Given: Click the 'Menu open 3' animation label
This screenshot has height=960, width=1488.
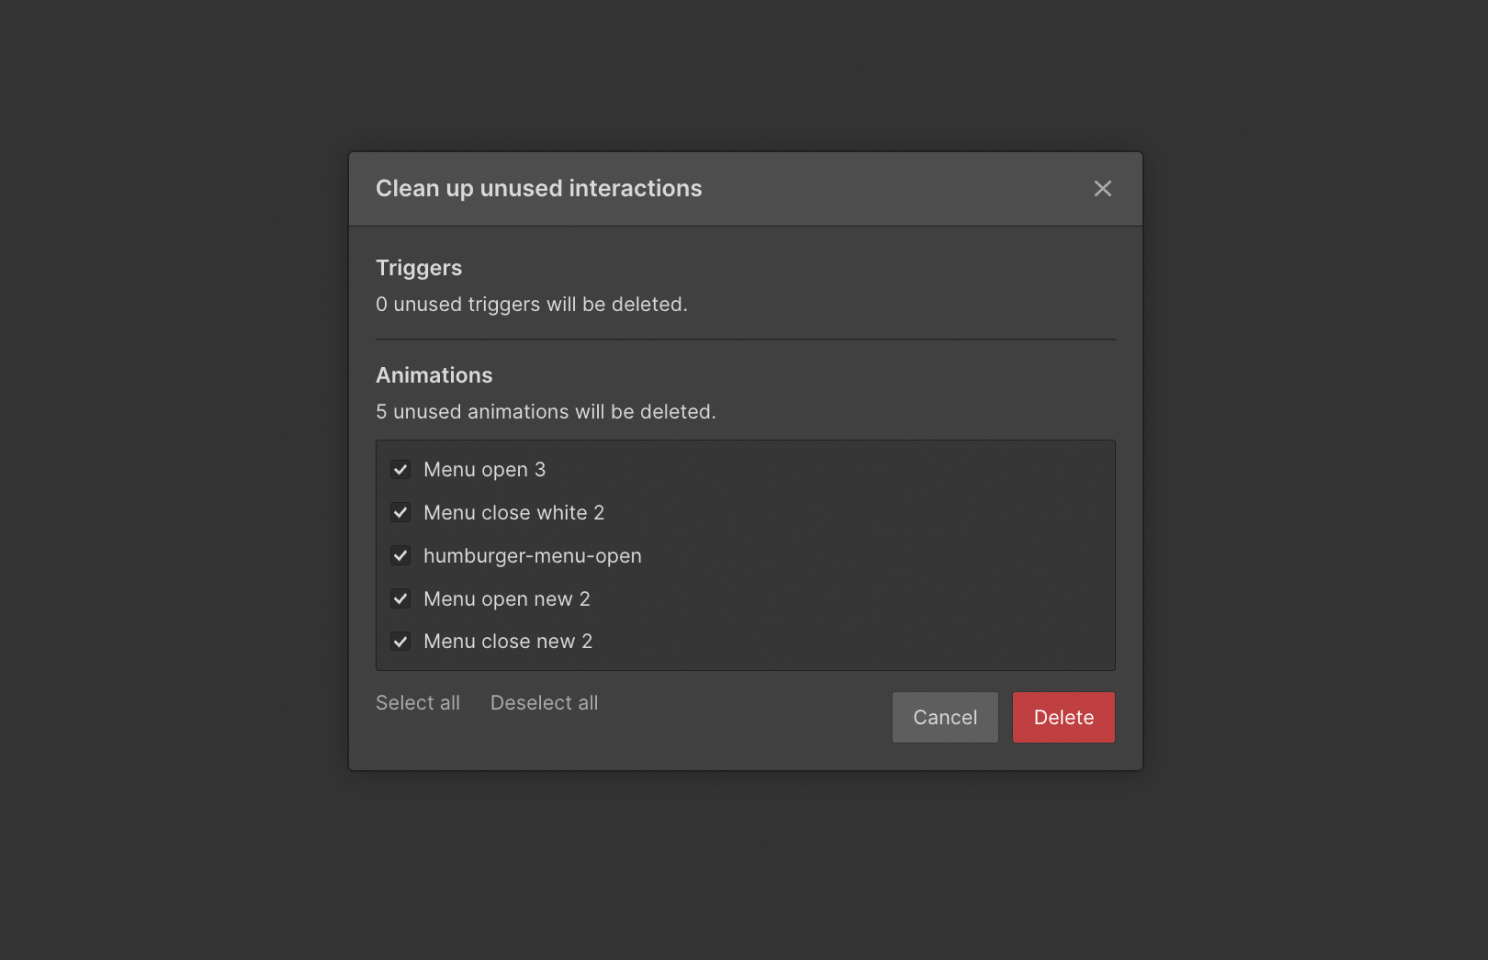Looking at the screenshot, I should pos(485,469).
